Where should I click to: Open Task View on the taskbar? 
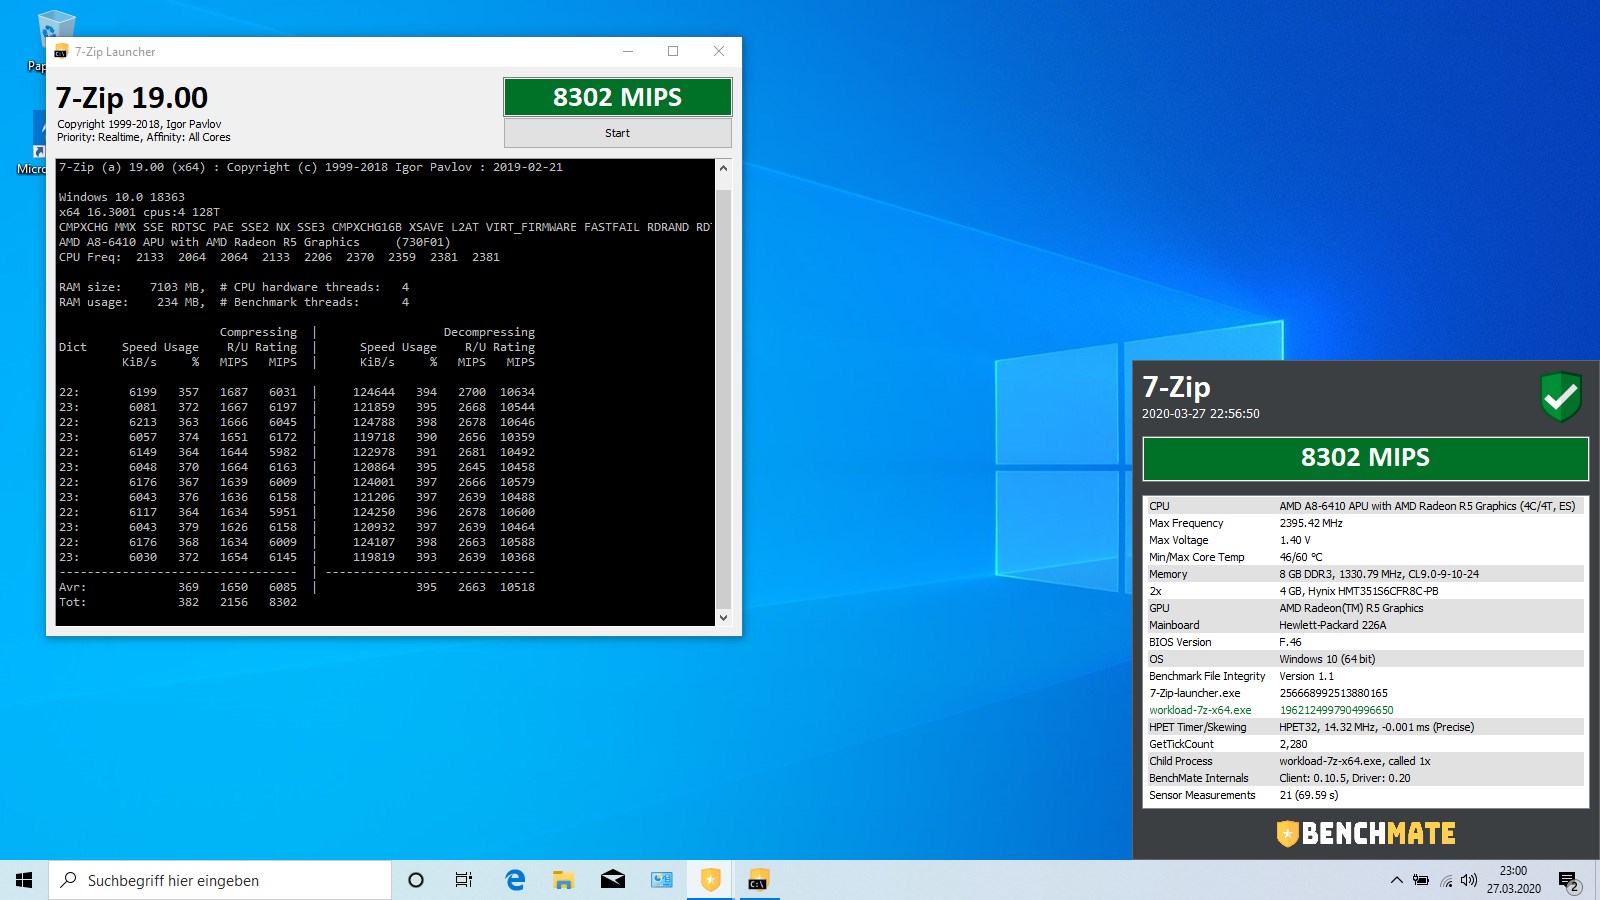tap(464, 880)
